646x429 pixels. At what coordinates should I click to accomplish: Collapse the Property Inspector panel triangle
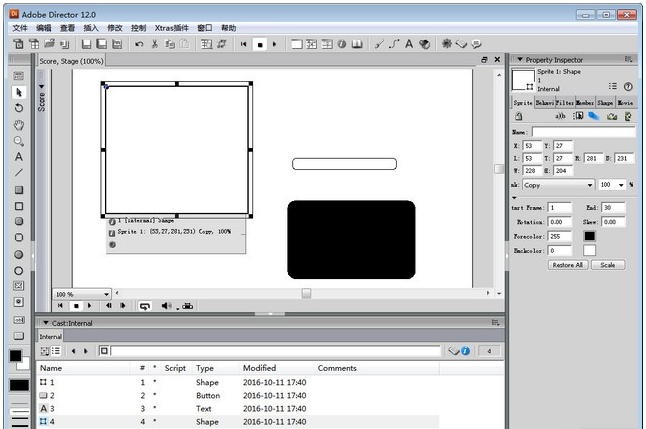[520, 59]
